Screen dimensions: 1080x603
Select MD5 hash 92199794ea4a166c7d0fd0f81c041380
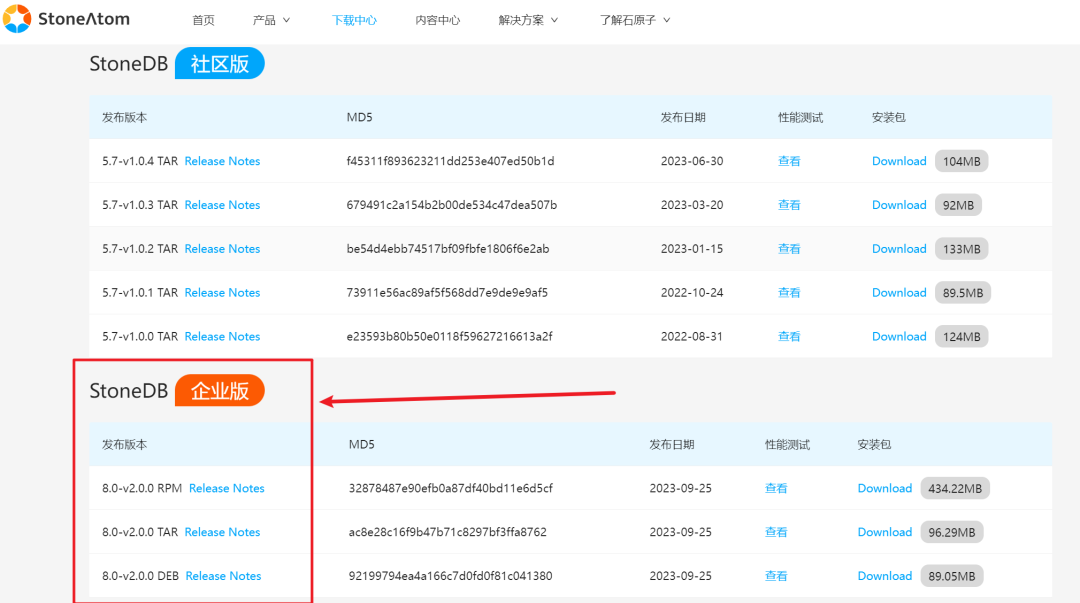coord(450,576)
